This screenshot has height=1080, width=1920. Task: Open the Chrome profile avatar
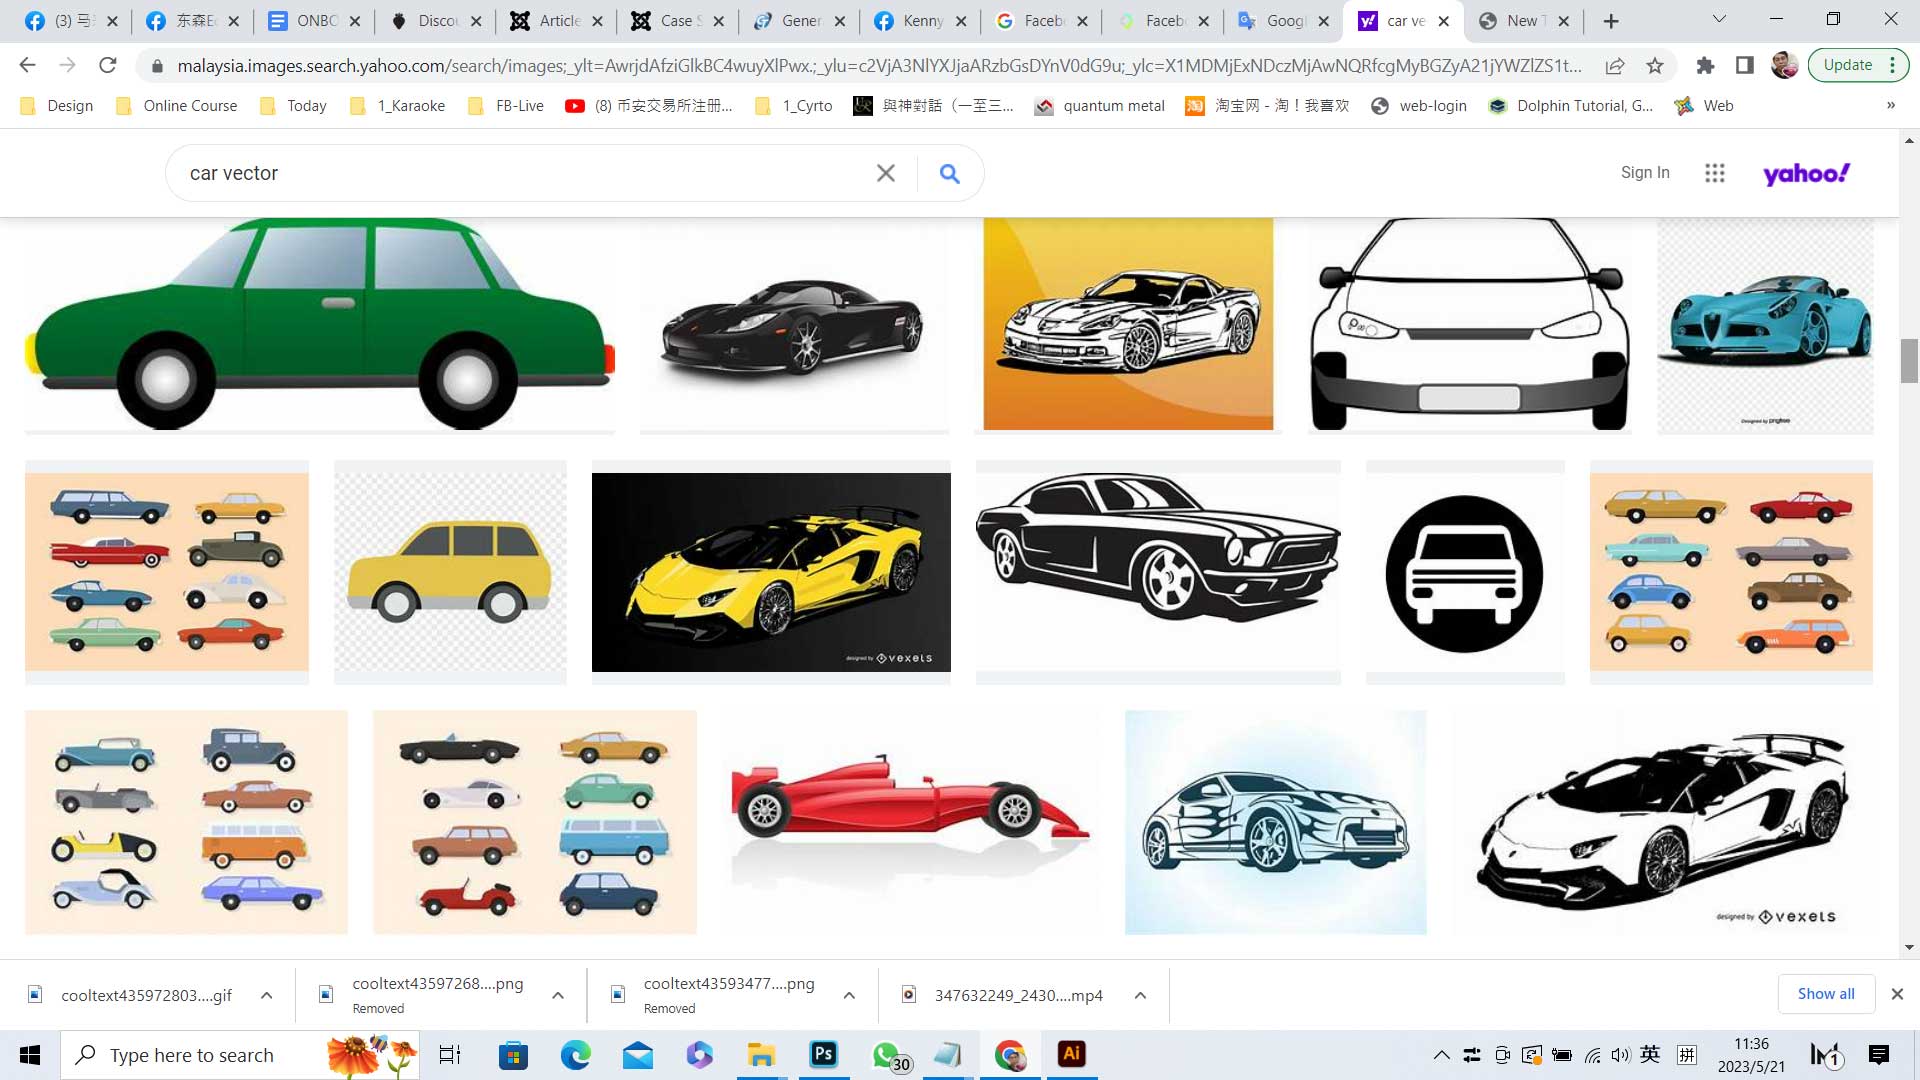tap(1784, 66)
